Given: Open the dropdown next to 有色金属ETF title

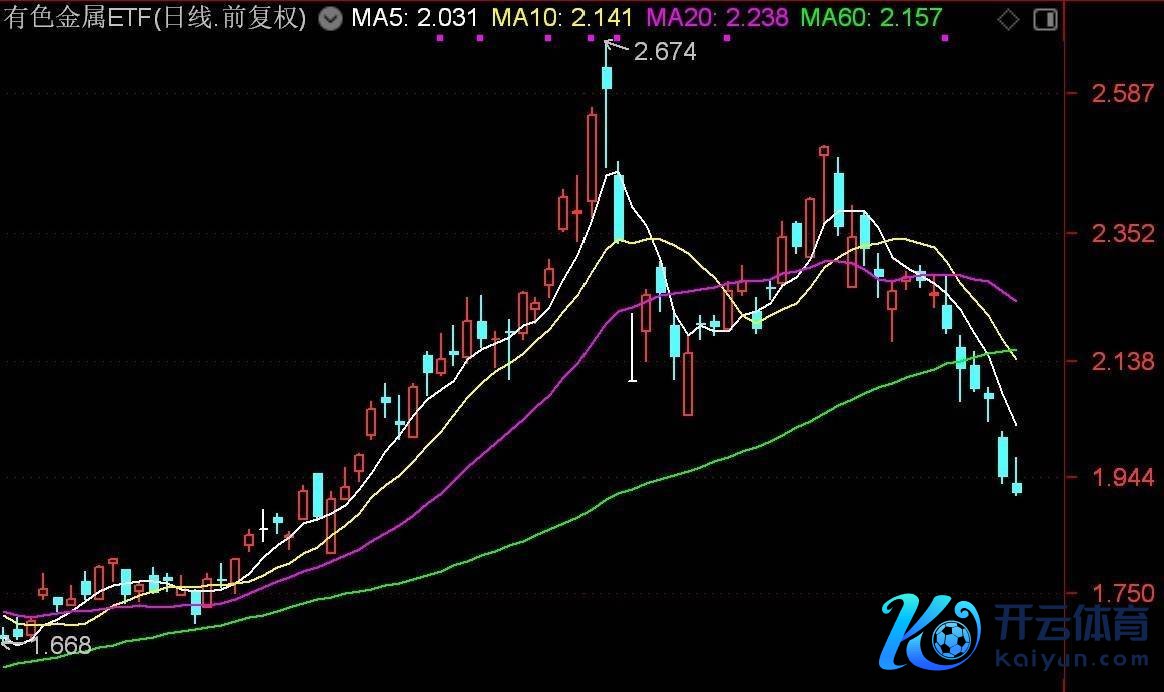Looking at the screenshot, I should click(x=327, y=18).
